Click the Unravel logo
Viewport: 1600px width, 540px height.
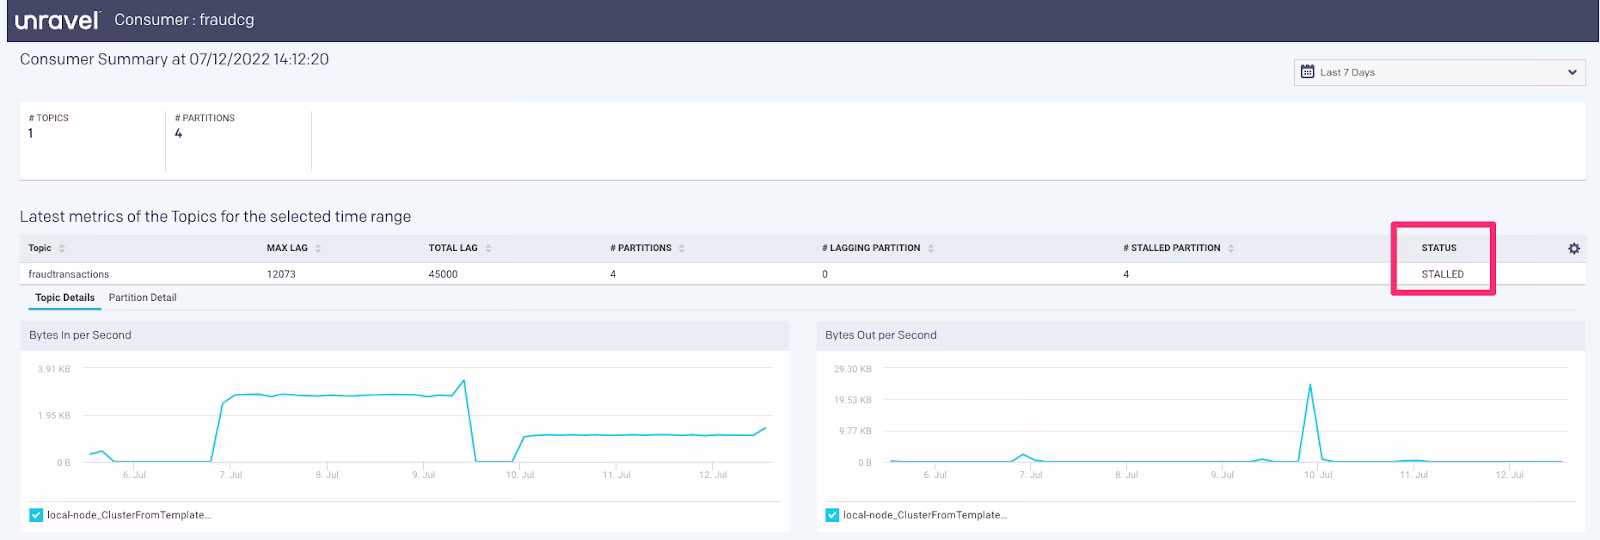(57, 20)
